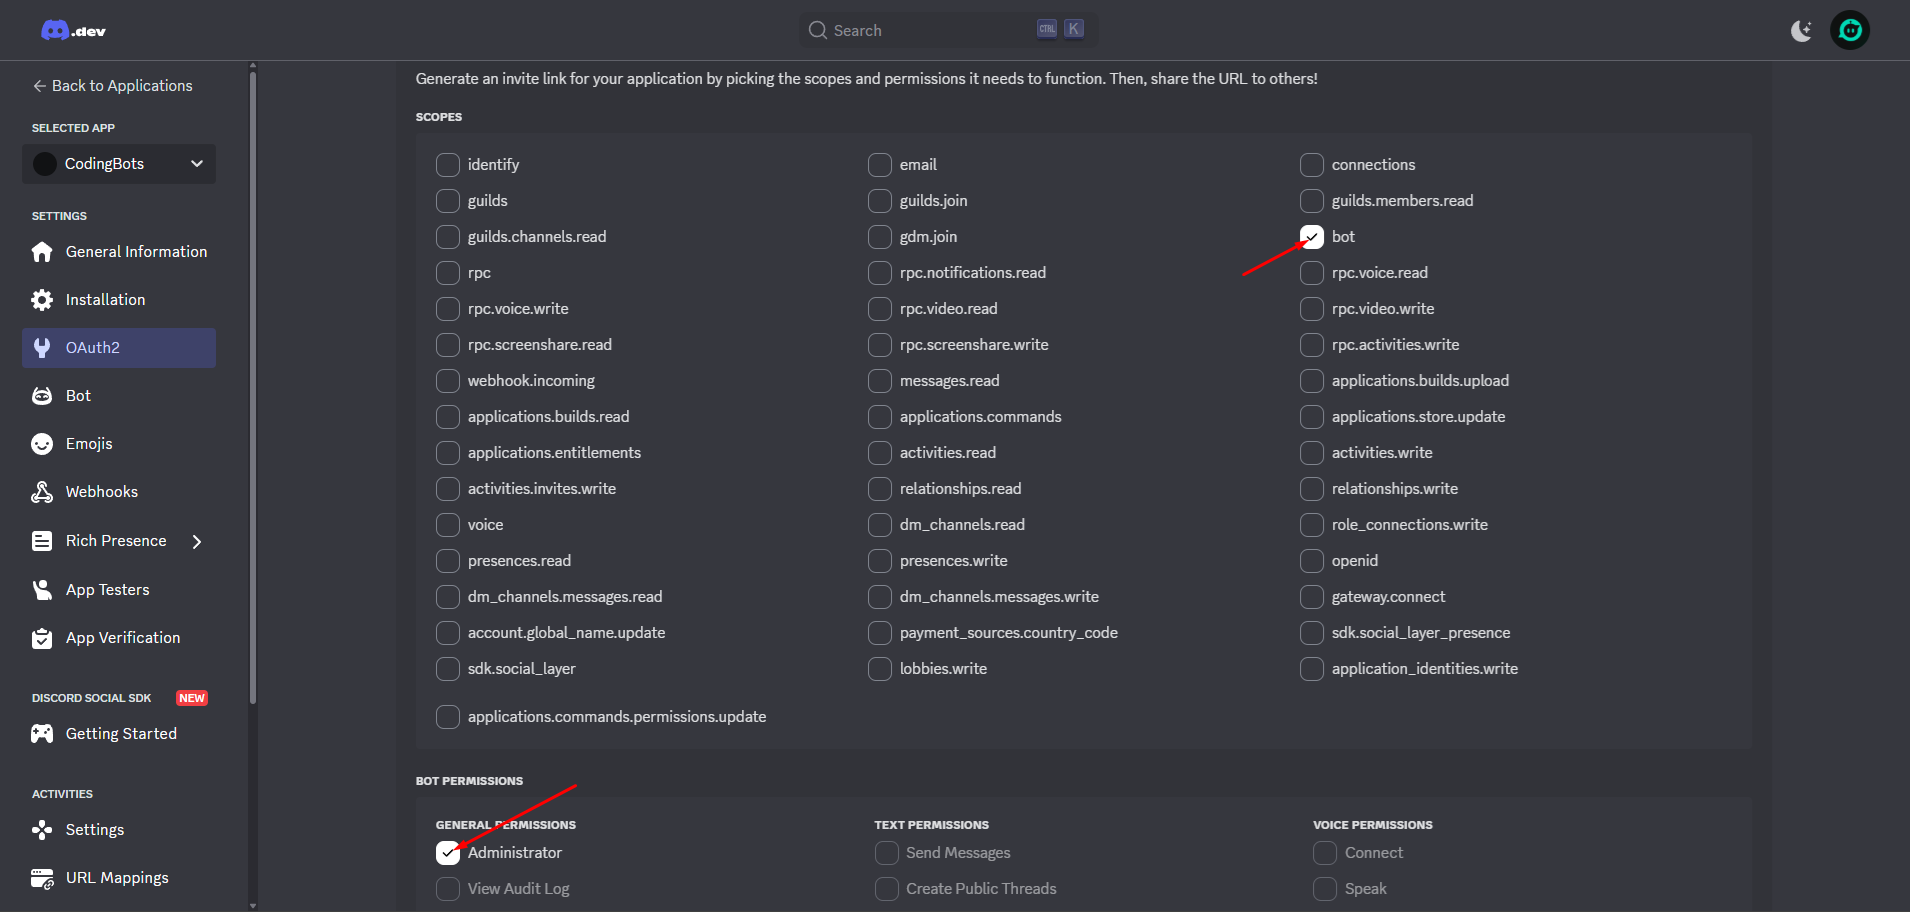Enable the guilds scope checkbox
The width and height of the screenshot is (1910, 912).
[x=448, y=201]
